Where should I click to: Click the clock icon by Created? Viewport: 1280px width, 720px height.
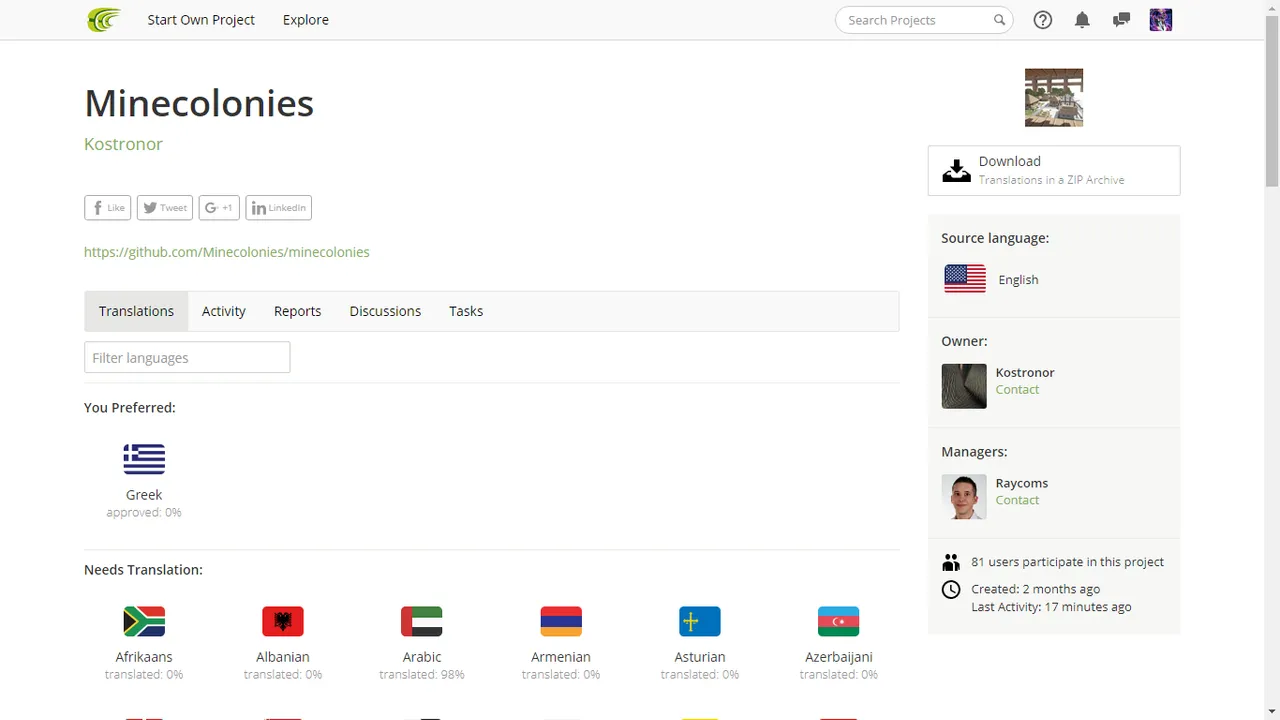click(x=951, y=590)
